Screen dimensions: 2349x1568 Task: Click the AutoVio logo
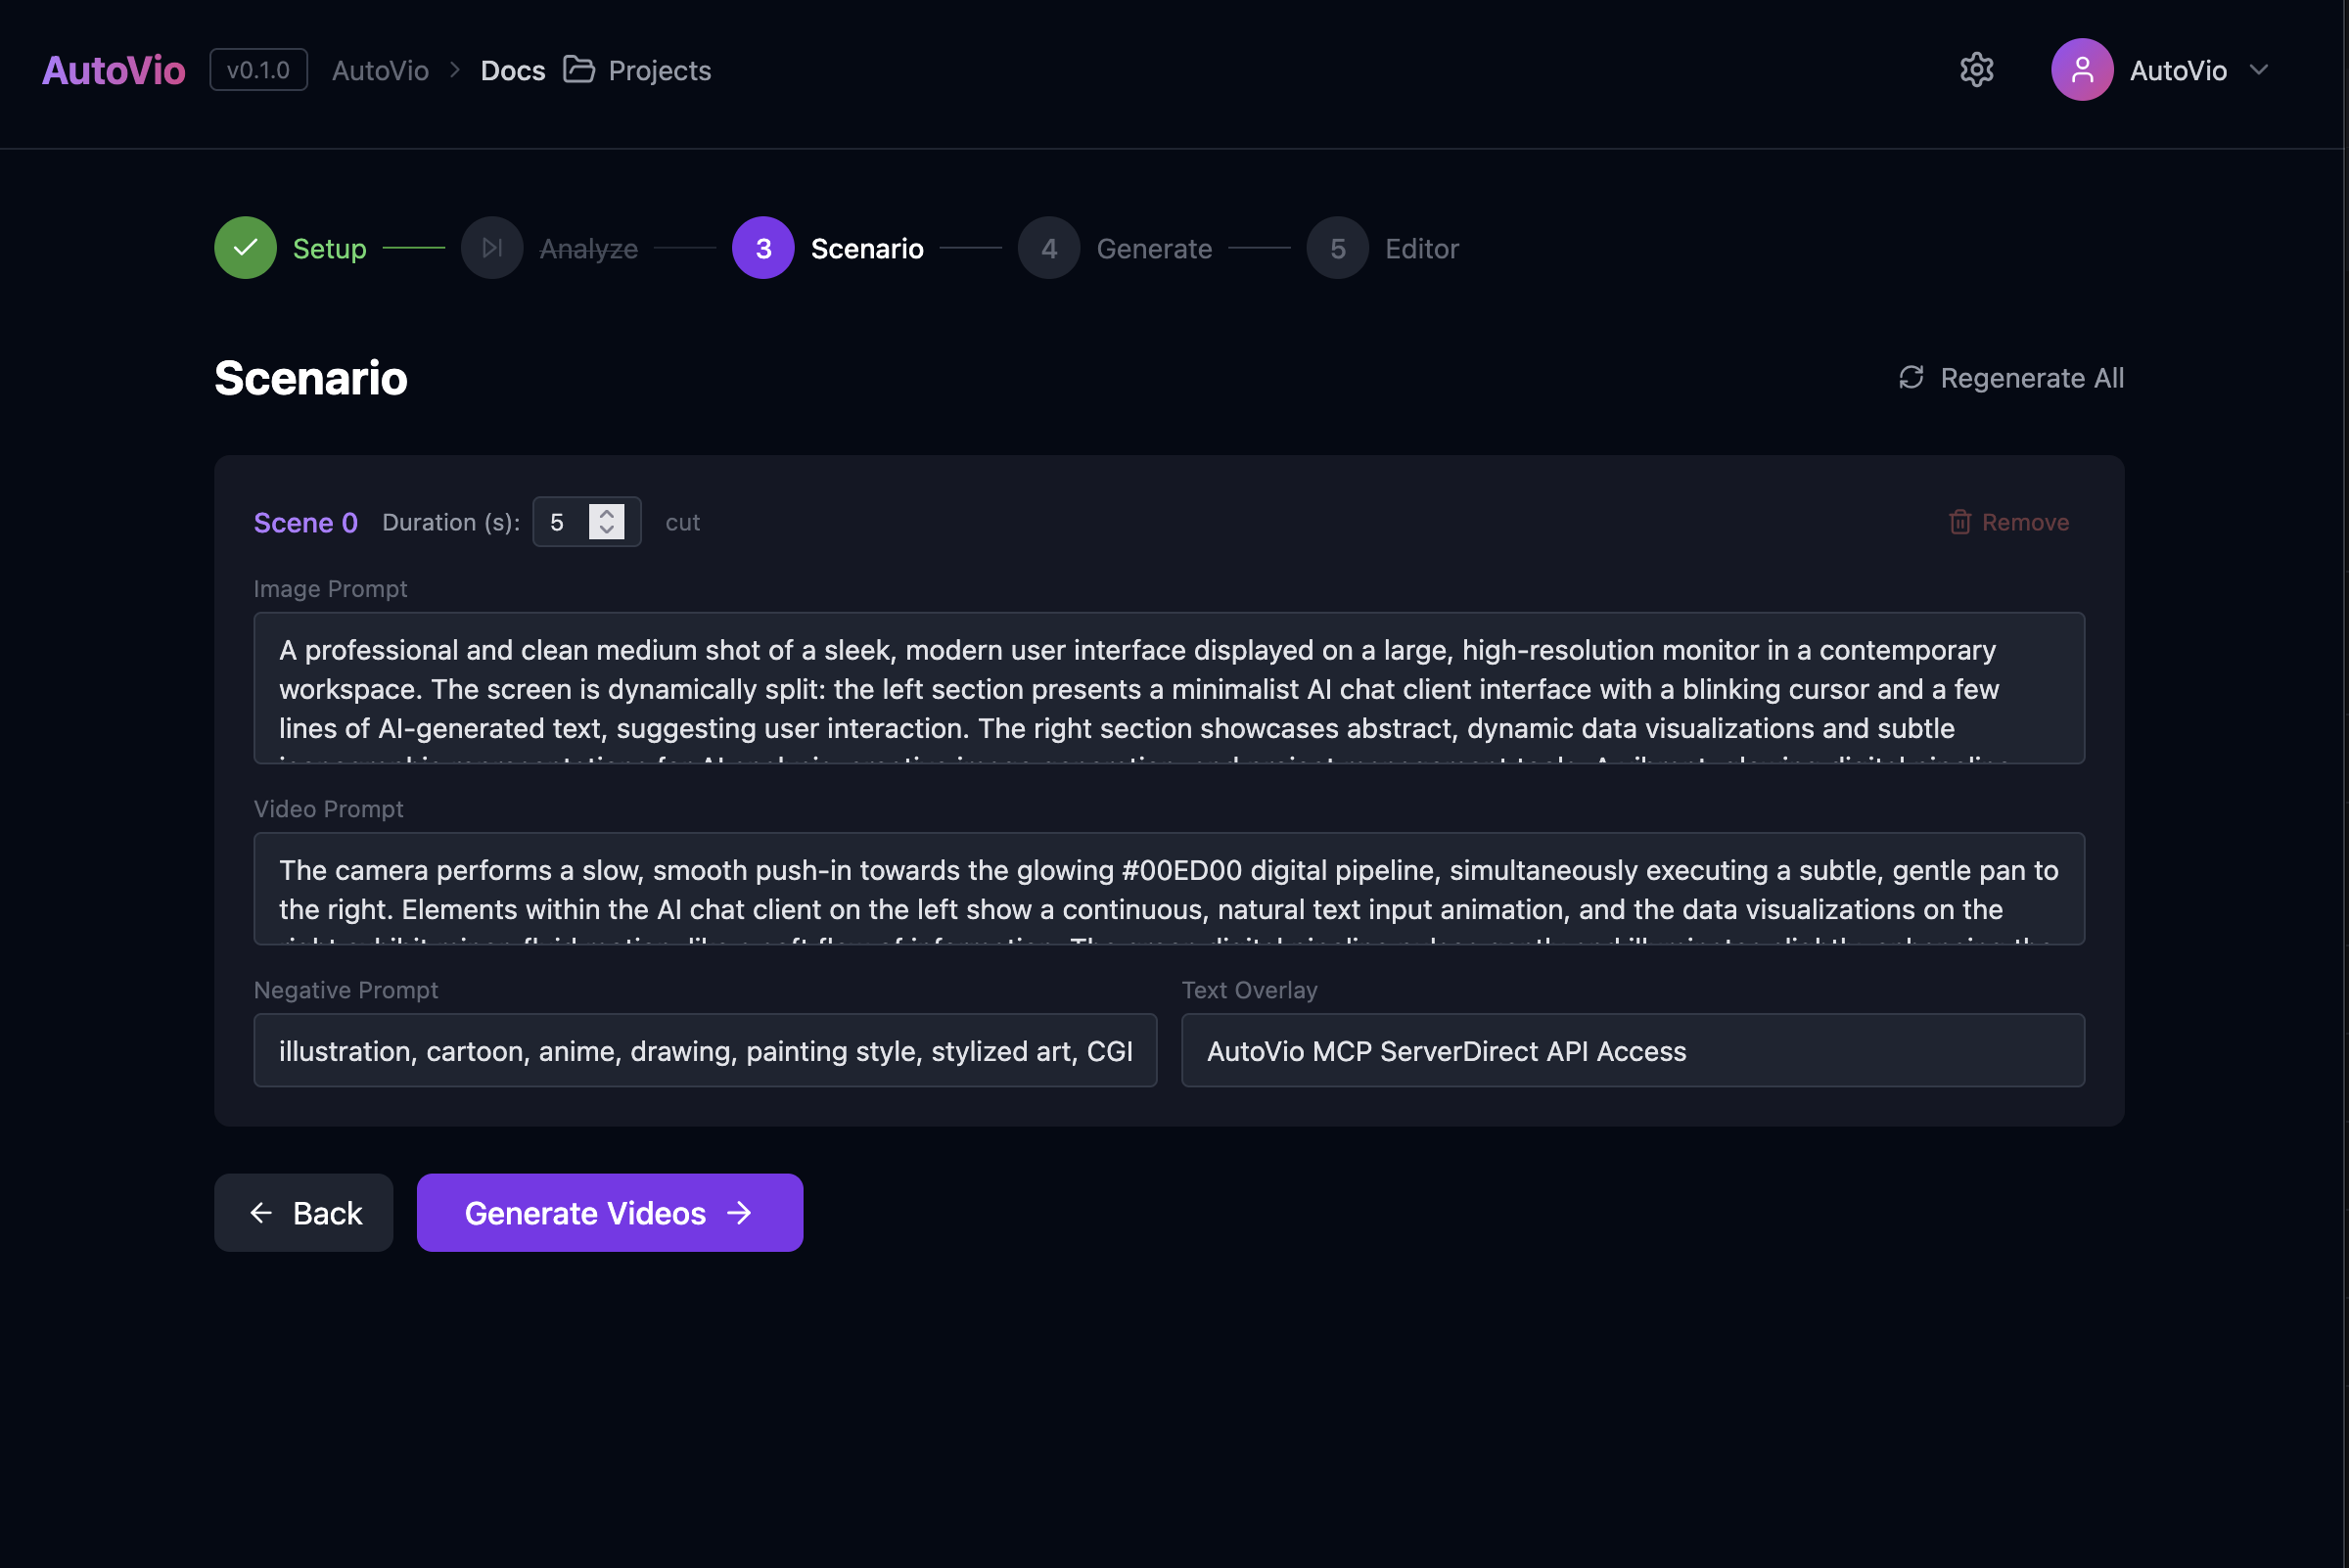point(114,70)
